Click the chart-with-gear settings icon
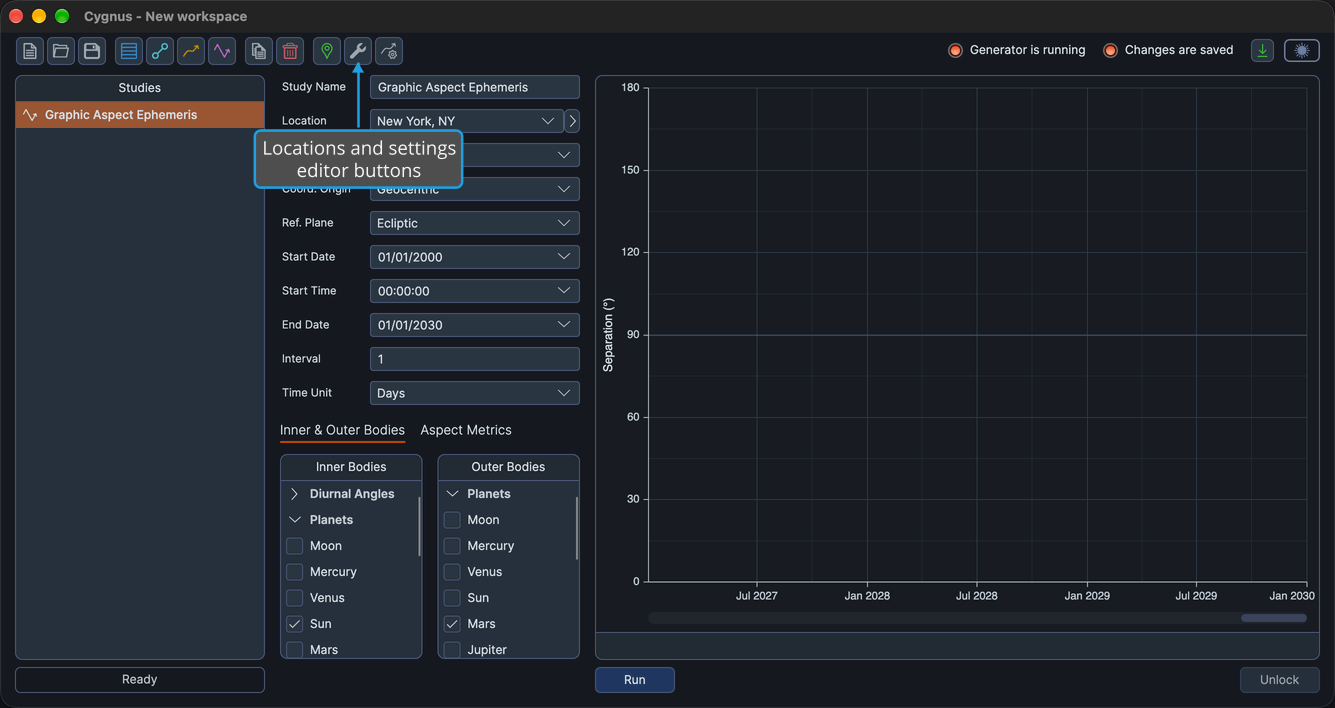Image resolution: width=1335 pixels, height=708 pixels. click(x=389, y=51)
